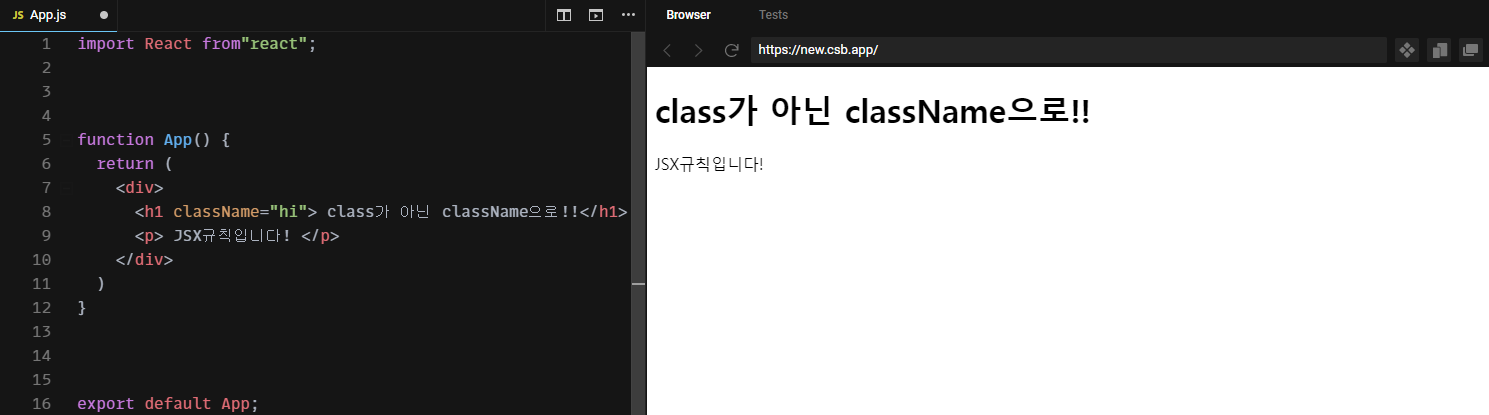Viewport: 1489px width, 415px height.
Task: Go forward in the preview browser
Action: [x=699, y=50]
